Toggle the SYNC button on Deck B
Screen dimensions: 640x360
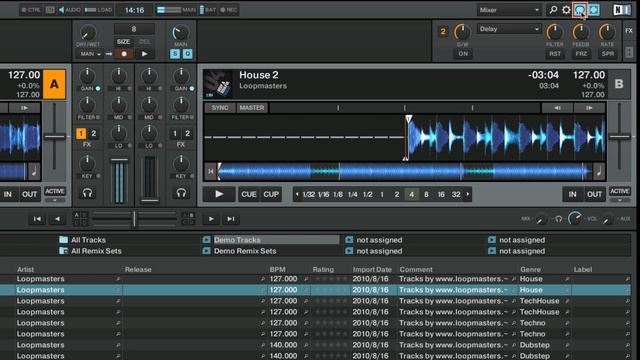point(220,108)
